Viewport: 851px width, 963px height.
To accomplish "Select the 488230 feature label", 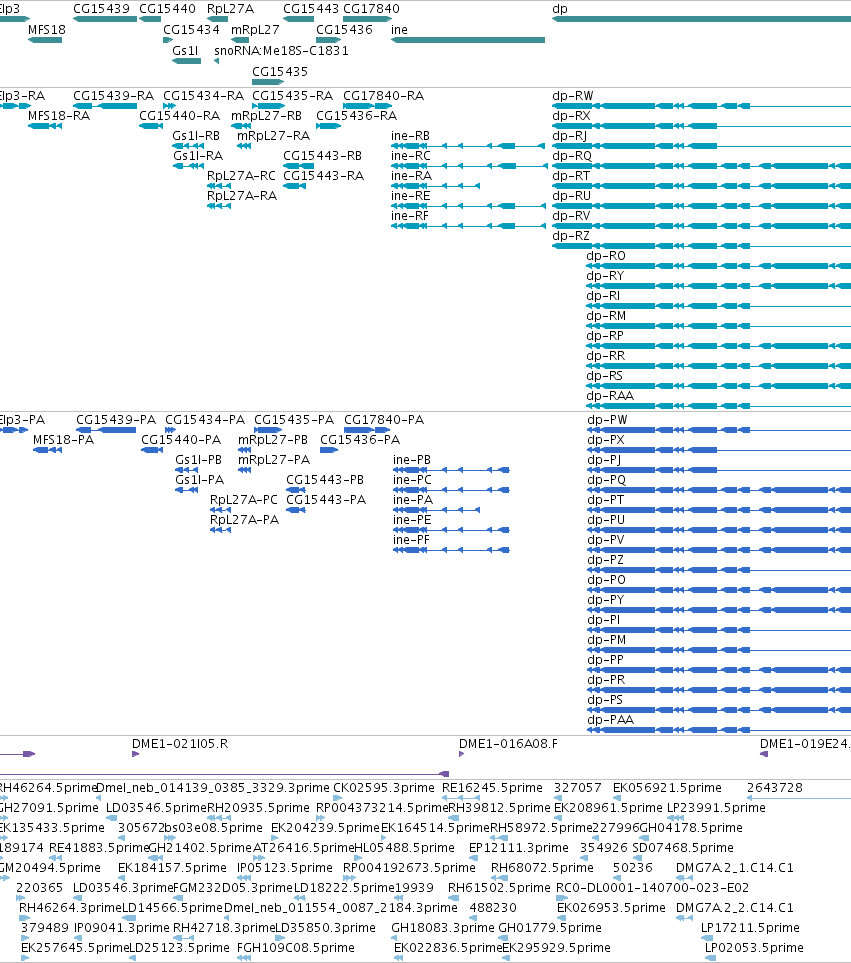I will [493, 908].
